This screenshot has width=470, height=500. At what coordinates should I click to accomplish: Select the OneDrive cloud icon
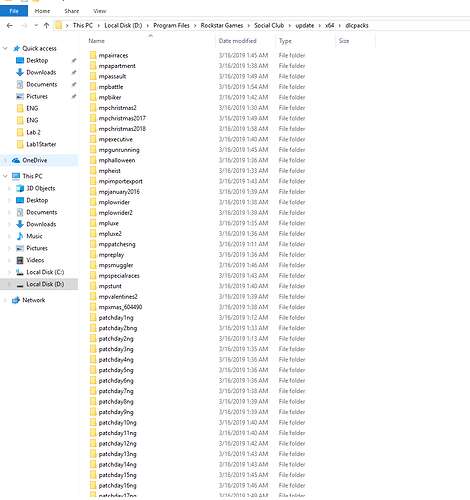(16, 160)
